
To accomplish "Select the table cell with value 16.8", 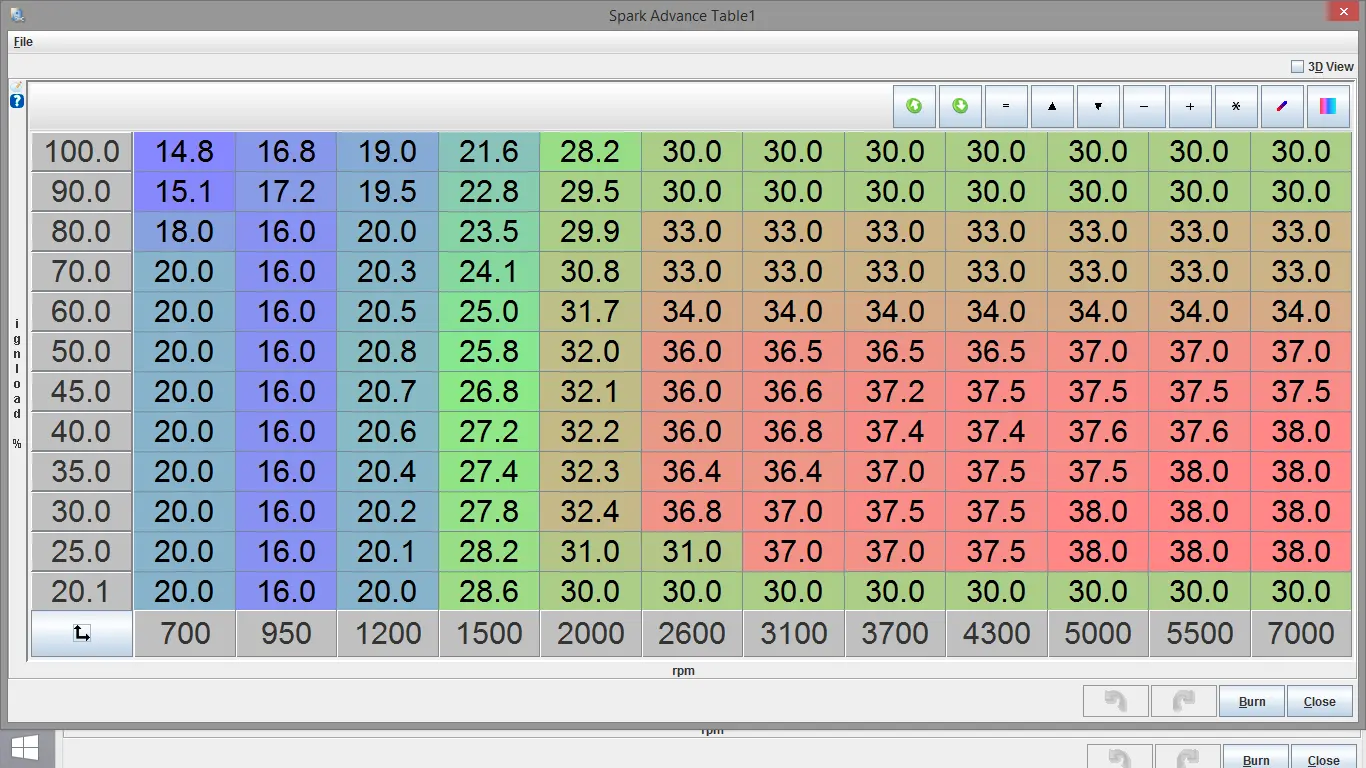I will pyautogui.click(x=286, y=152).
